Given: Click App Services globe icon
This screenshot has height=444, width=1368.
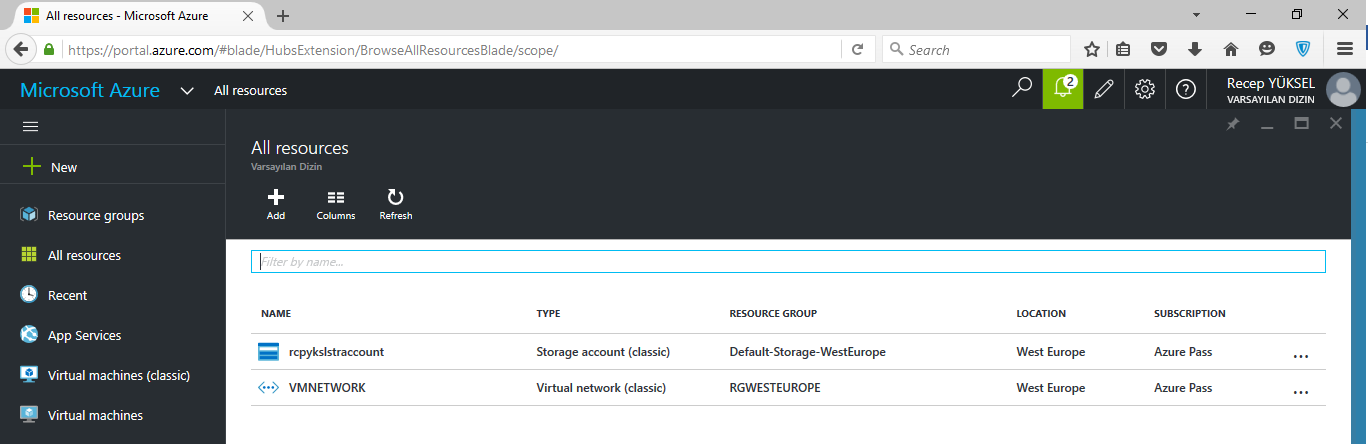Looking at the screenshot, I should click(29, 335).
